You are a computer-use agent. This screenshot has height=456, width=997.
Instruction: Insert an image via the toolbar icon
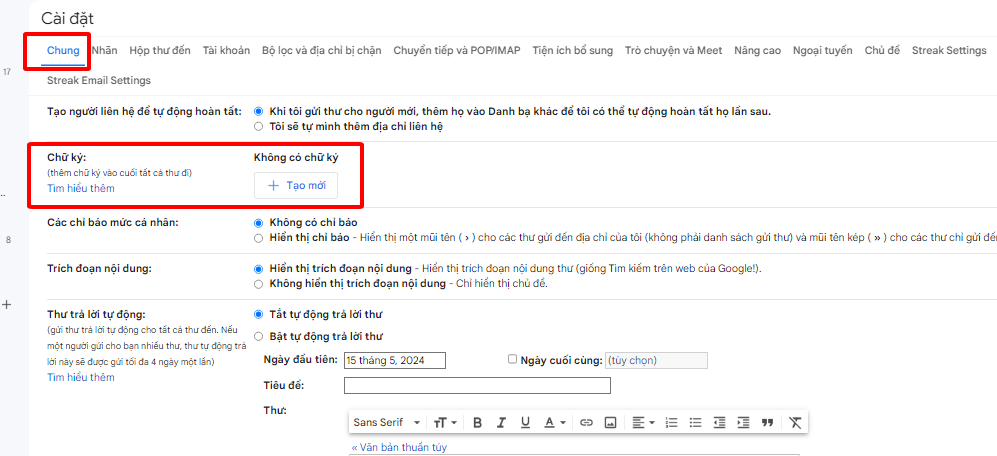pos(610,423)
